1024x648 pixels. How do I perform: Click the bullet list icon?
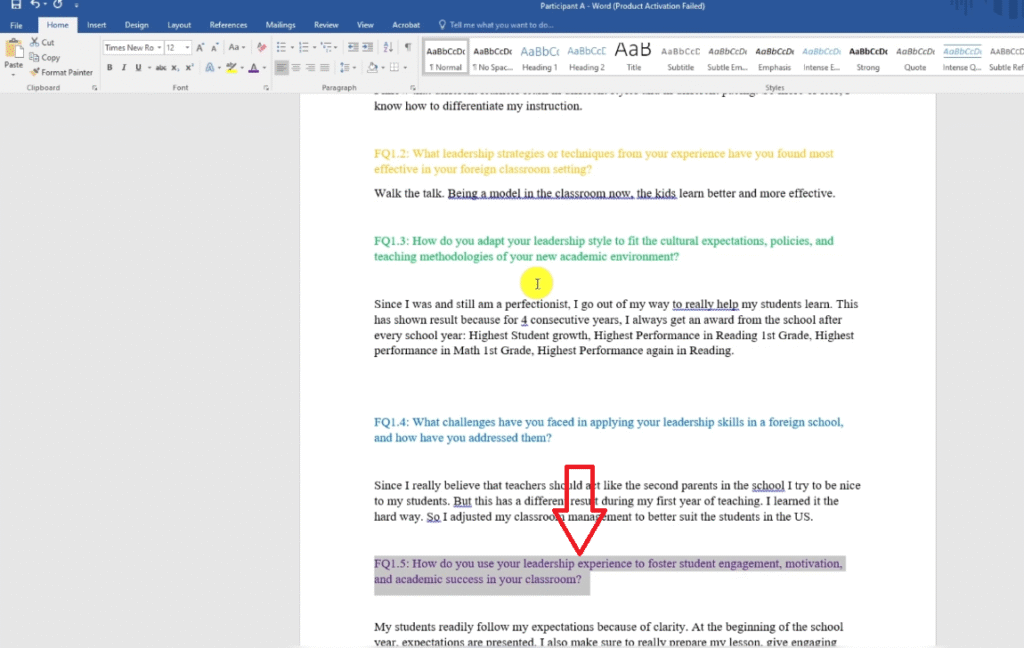281,47
